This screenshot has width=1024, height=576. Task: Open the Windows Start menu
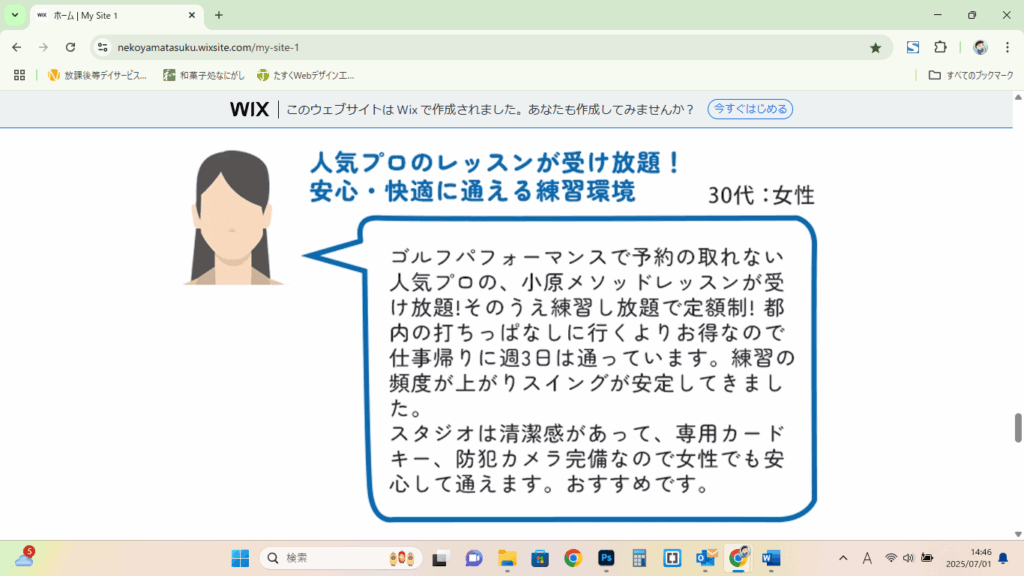pyautogui.click(x=240, y=558)
